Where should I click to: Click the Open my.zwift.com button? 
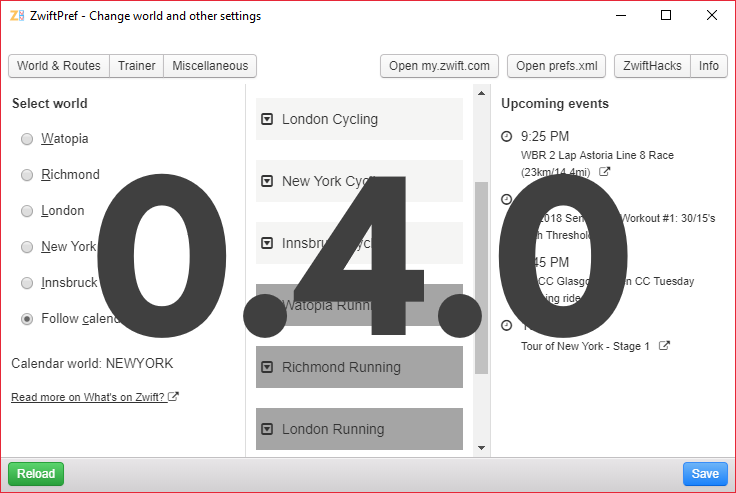click(x=439, y=66)
